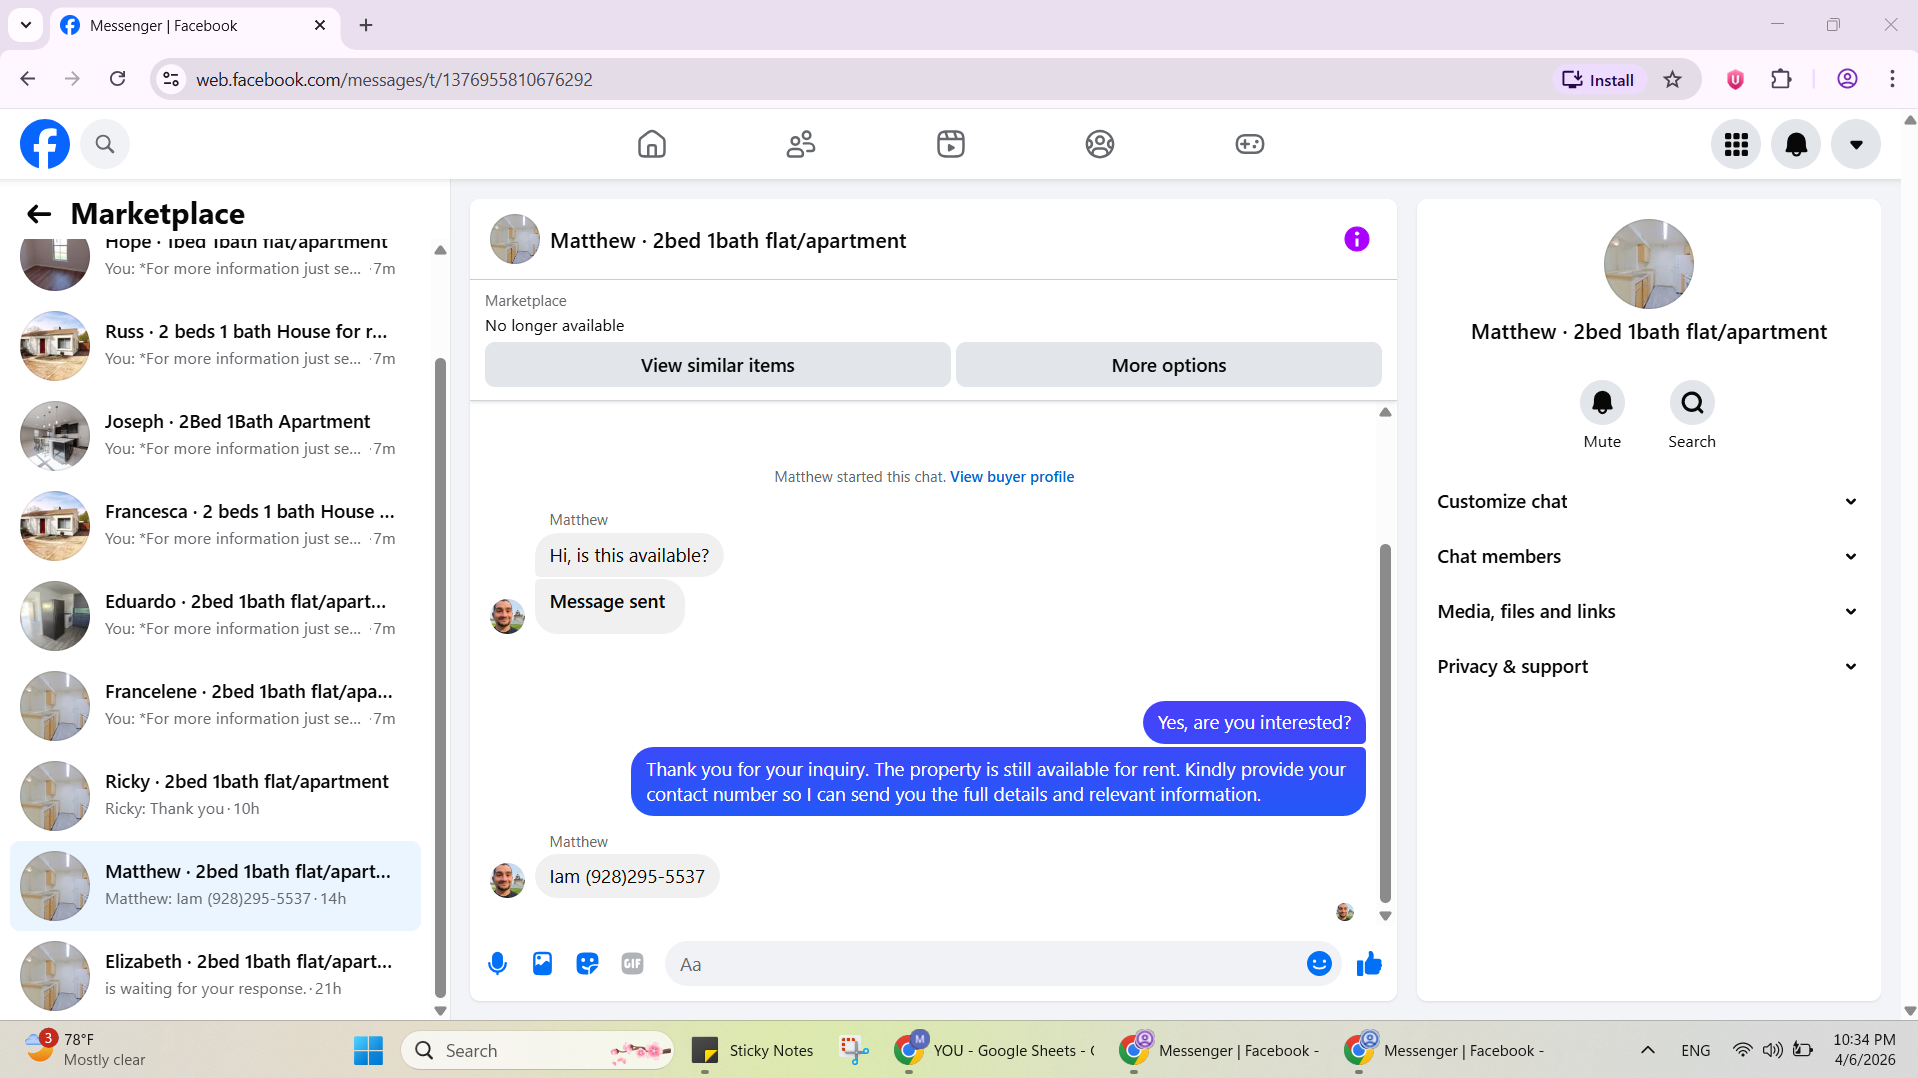Open Russ 2 beds 1 bath House chat

coord(215,345)
